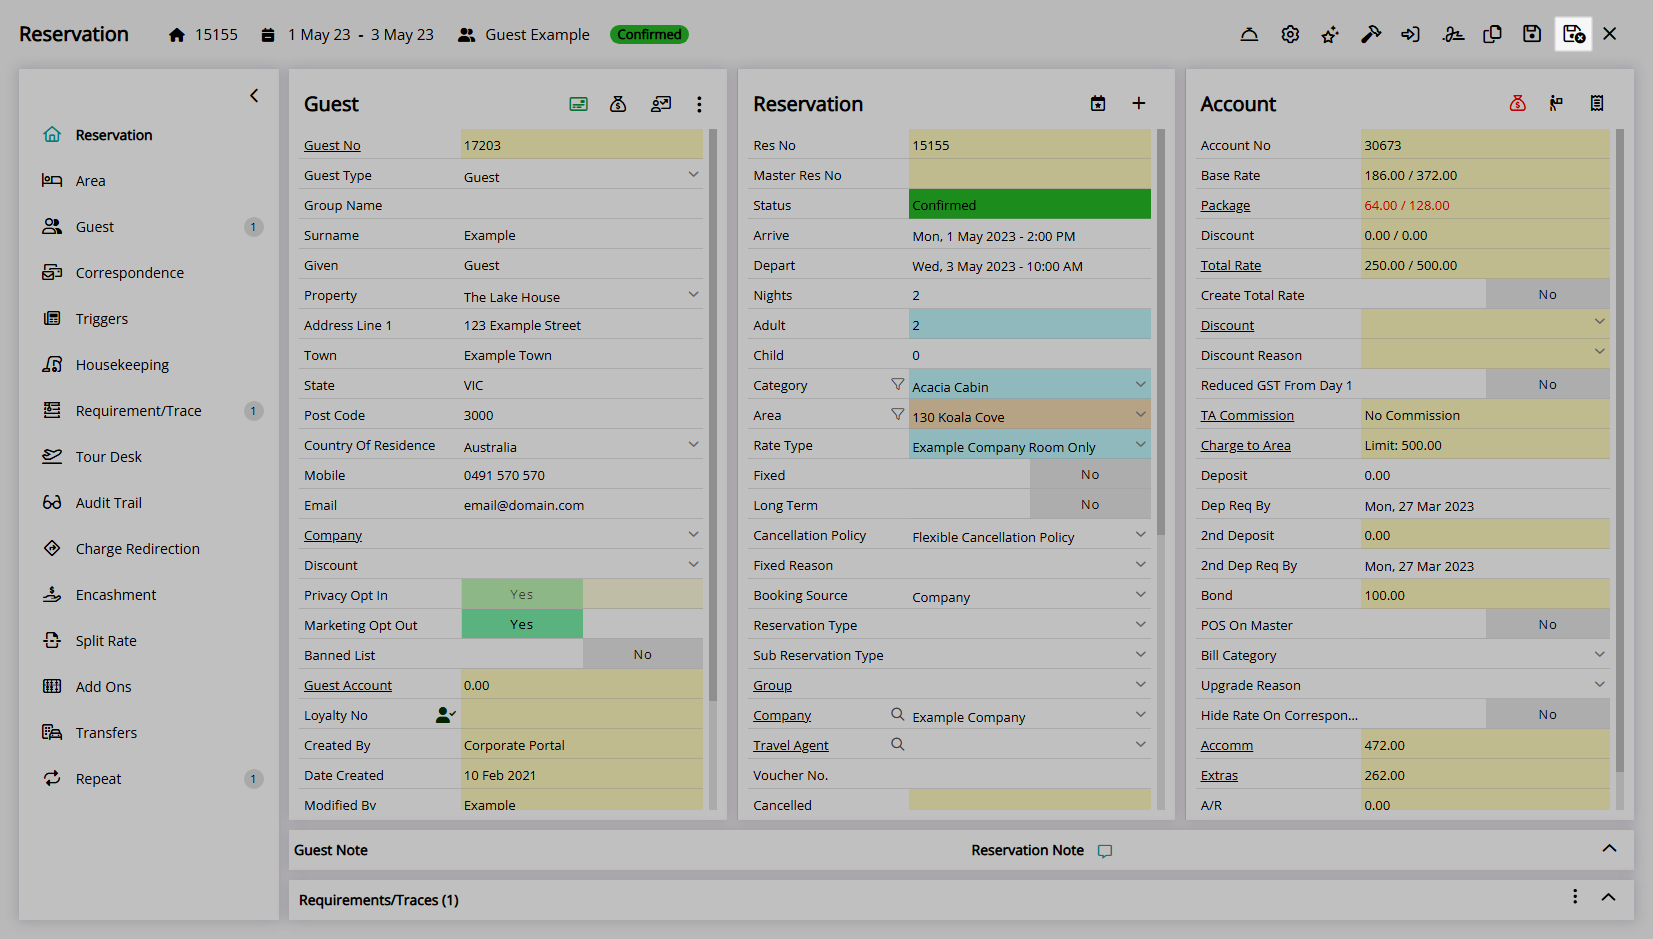
Task: Open the Bill Category dropdown
Action: [1486, 654]
